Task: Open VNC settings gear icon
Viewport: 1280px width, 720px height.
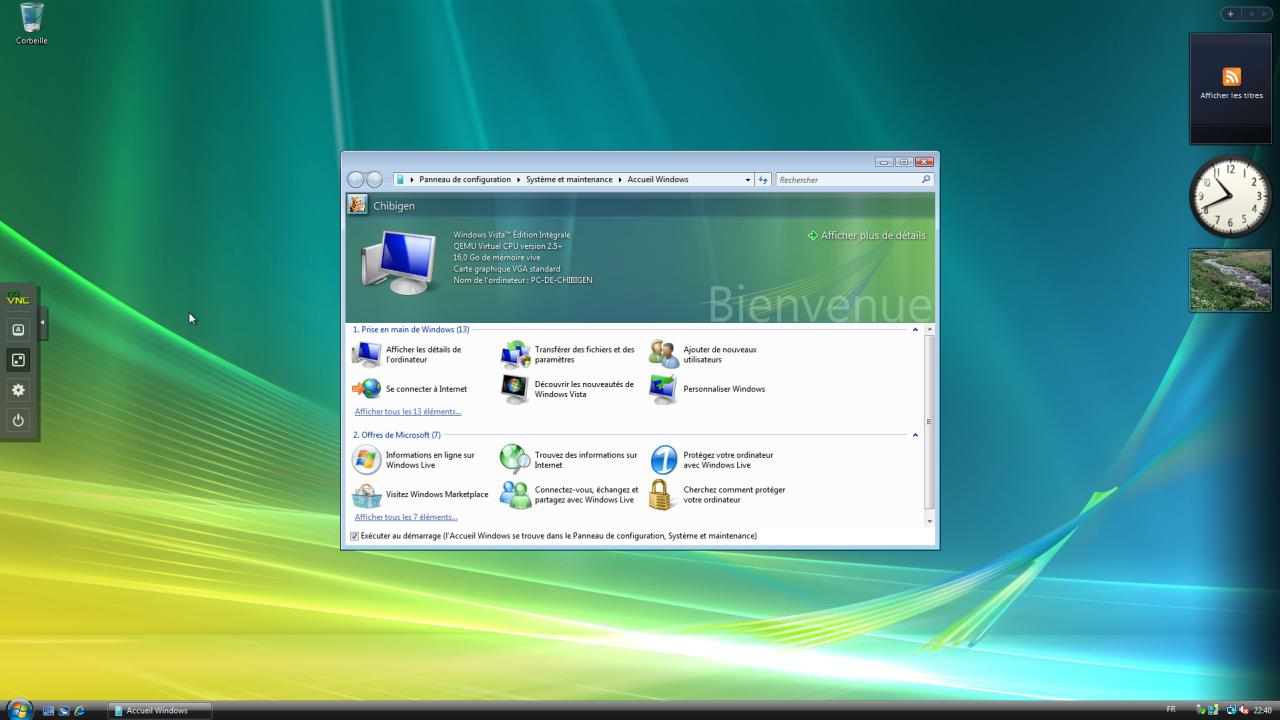Action: [x=18, y=390]
